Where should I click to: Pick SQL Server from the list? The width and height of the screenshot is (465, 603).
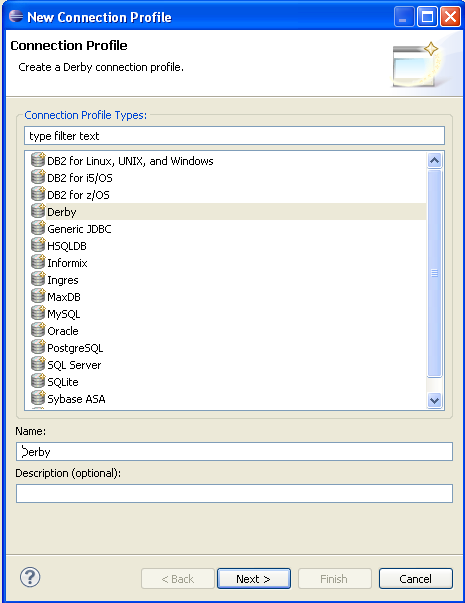coord(74,365)
